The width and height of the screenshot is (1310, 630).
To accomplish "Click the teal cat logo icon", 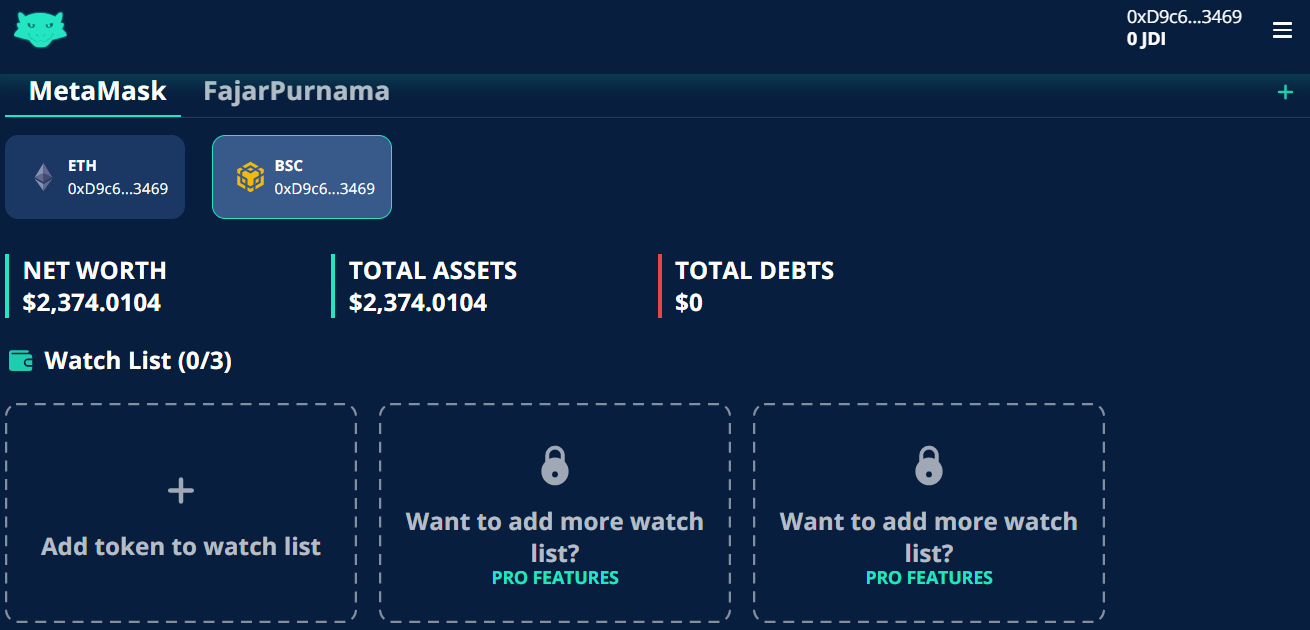I will 40,30.
